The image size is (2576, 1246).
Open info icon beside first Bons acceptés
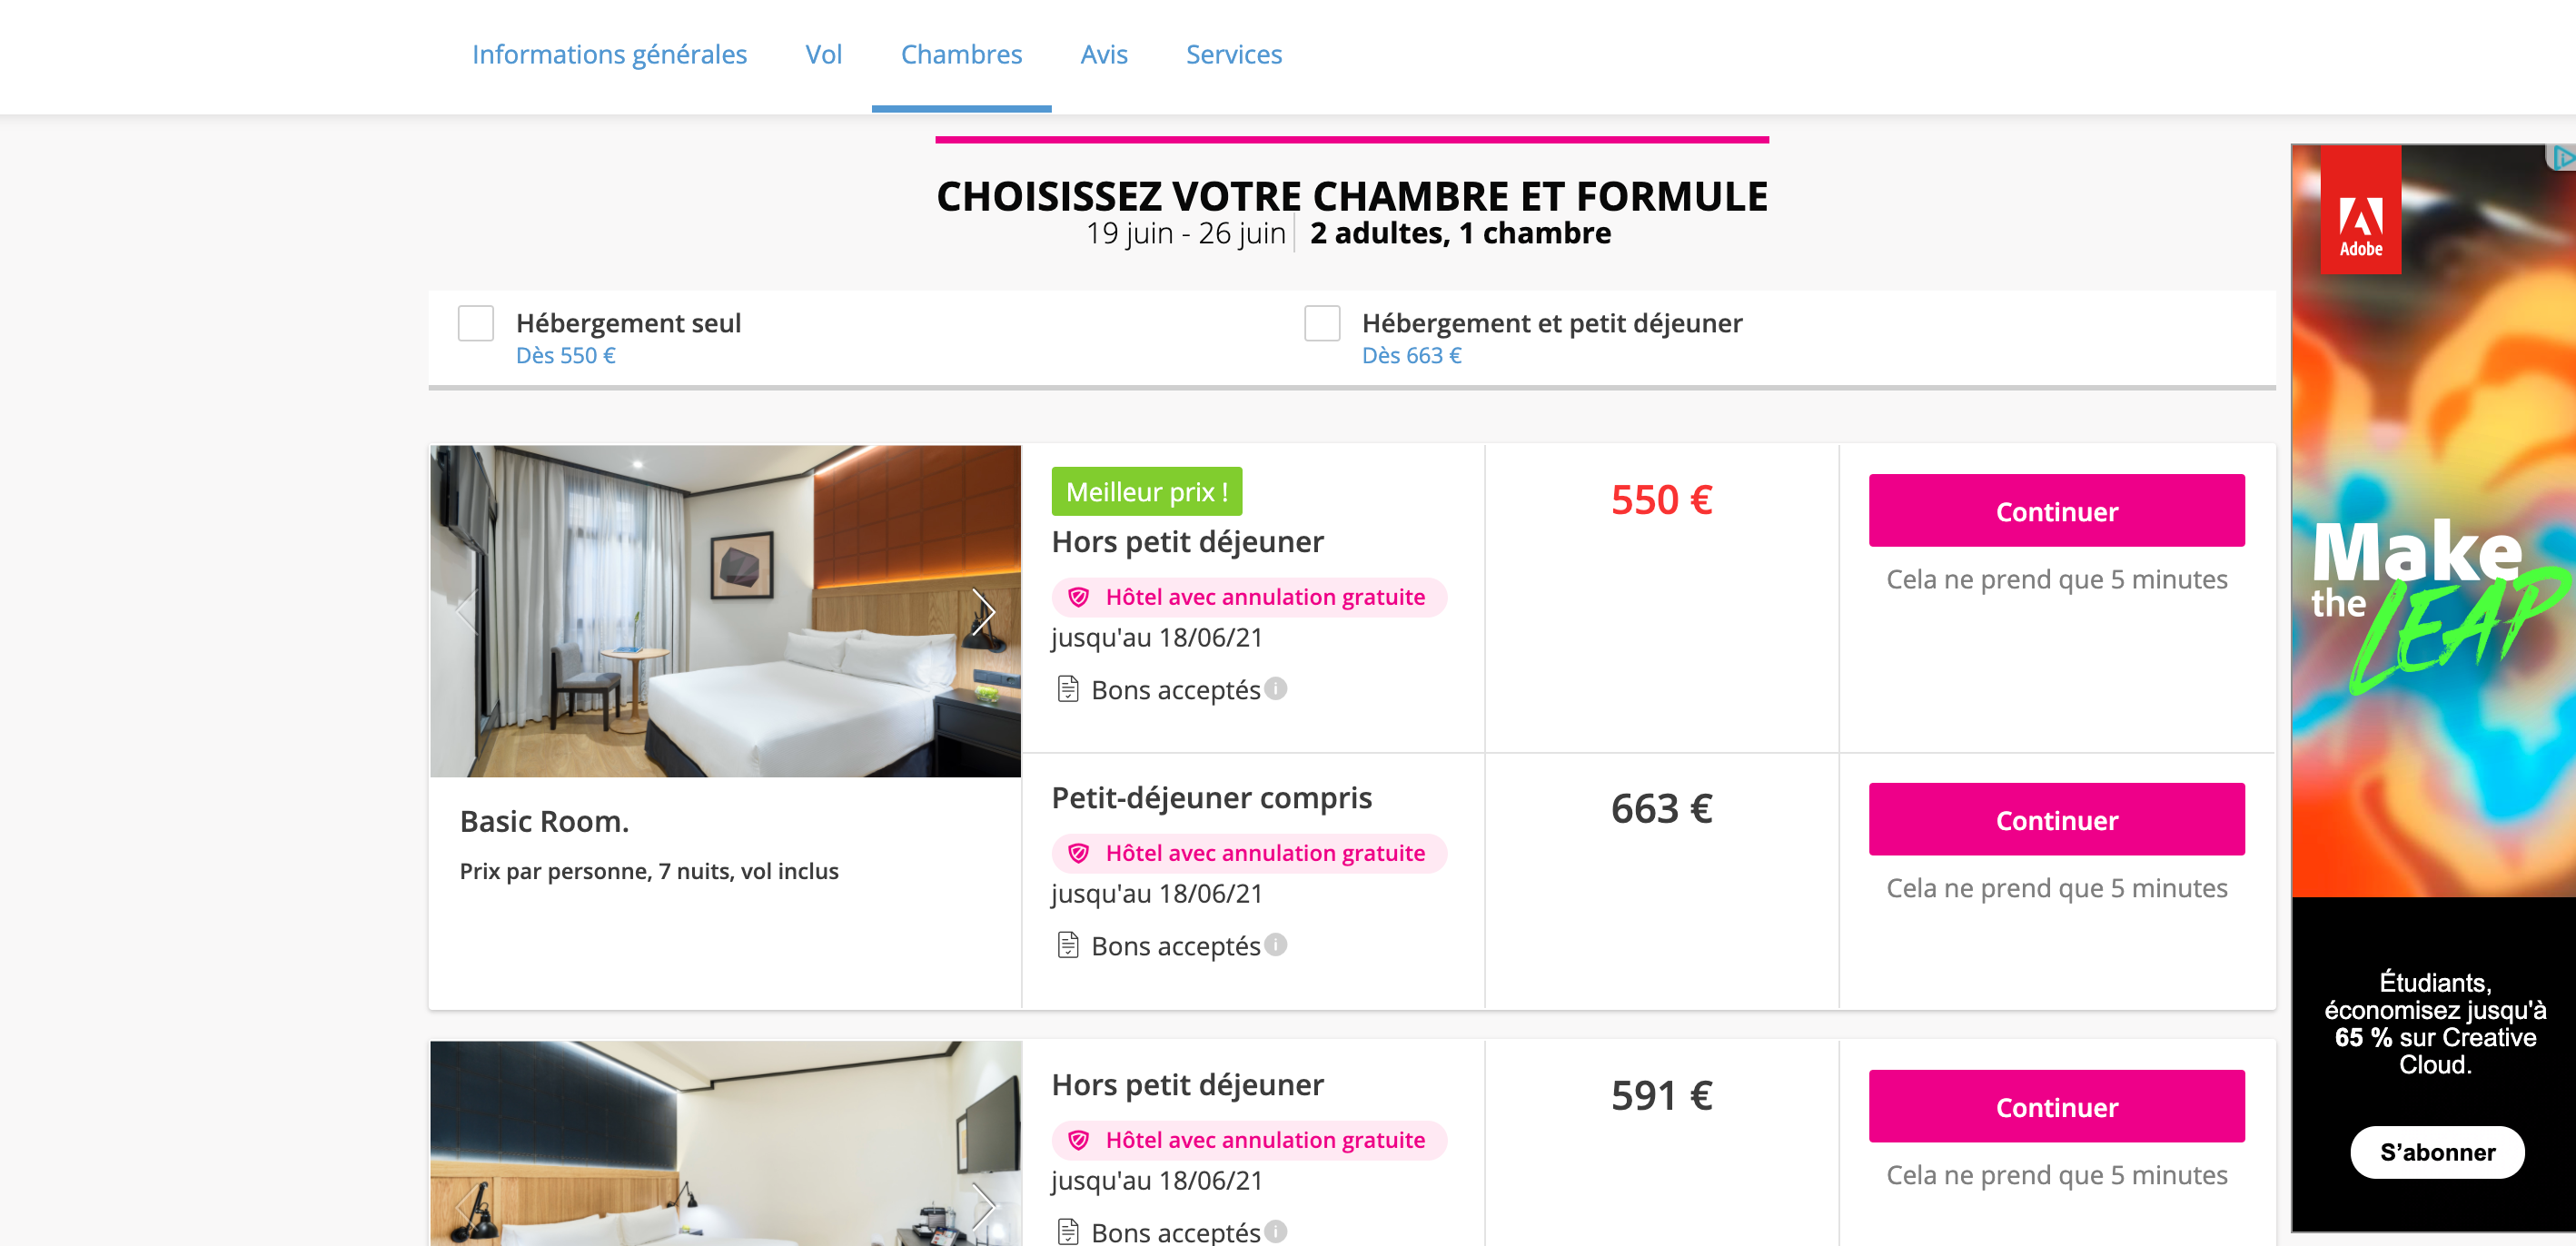tap(1275, 689)
